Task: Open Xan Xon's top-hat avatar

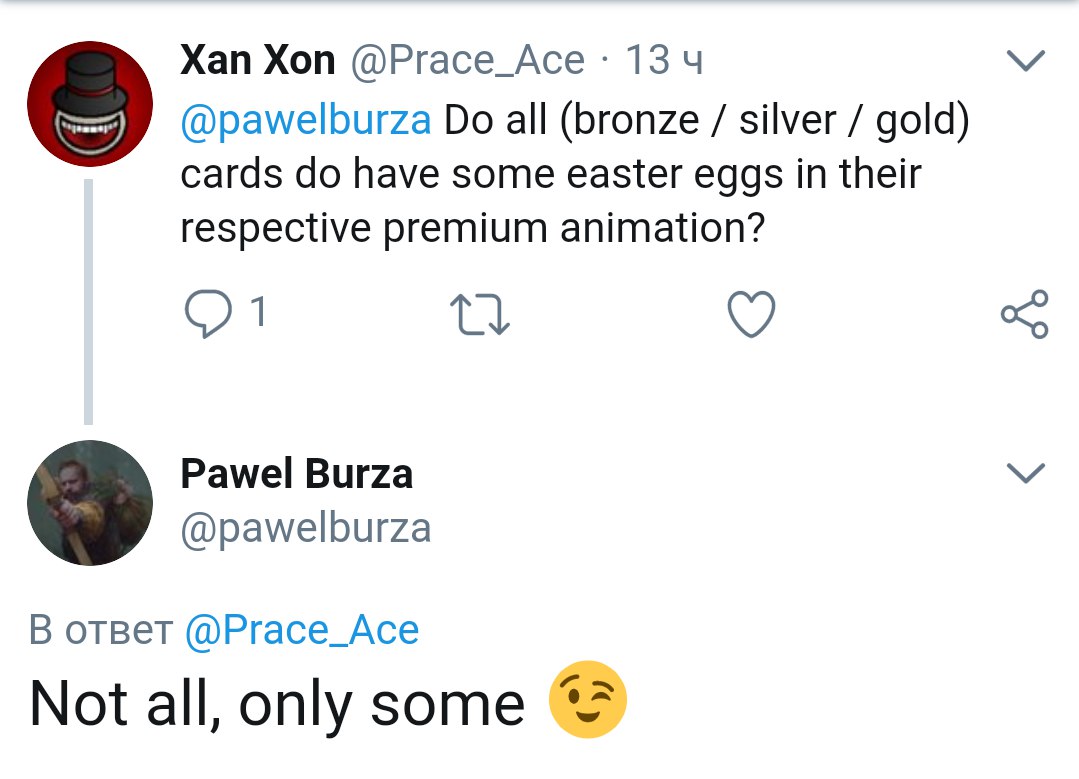Action: click(90, 104)
